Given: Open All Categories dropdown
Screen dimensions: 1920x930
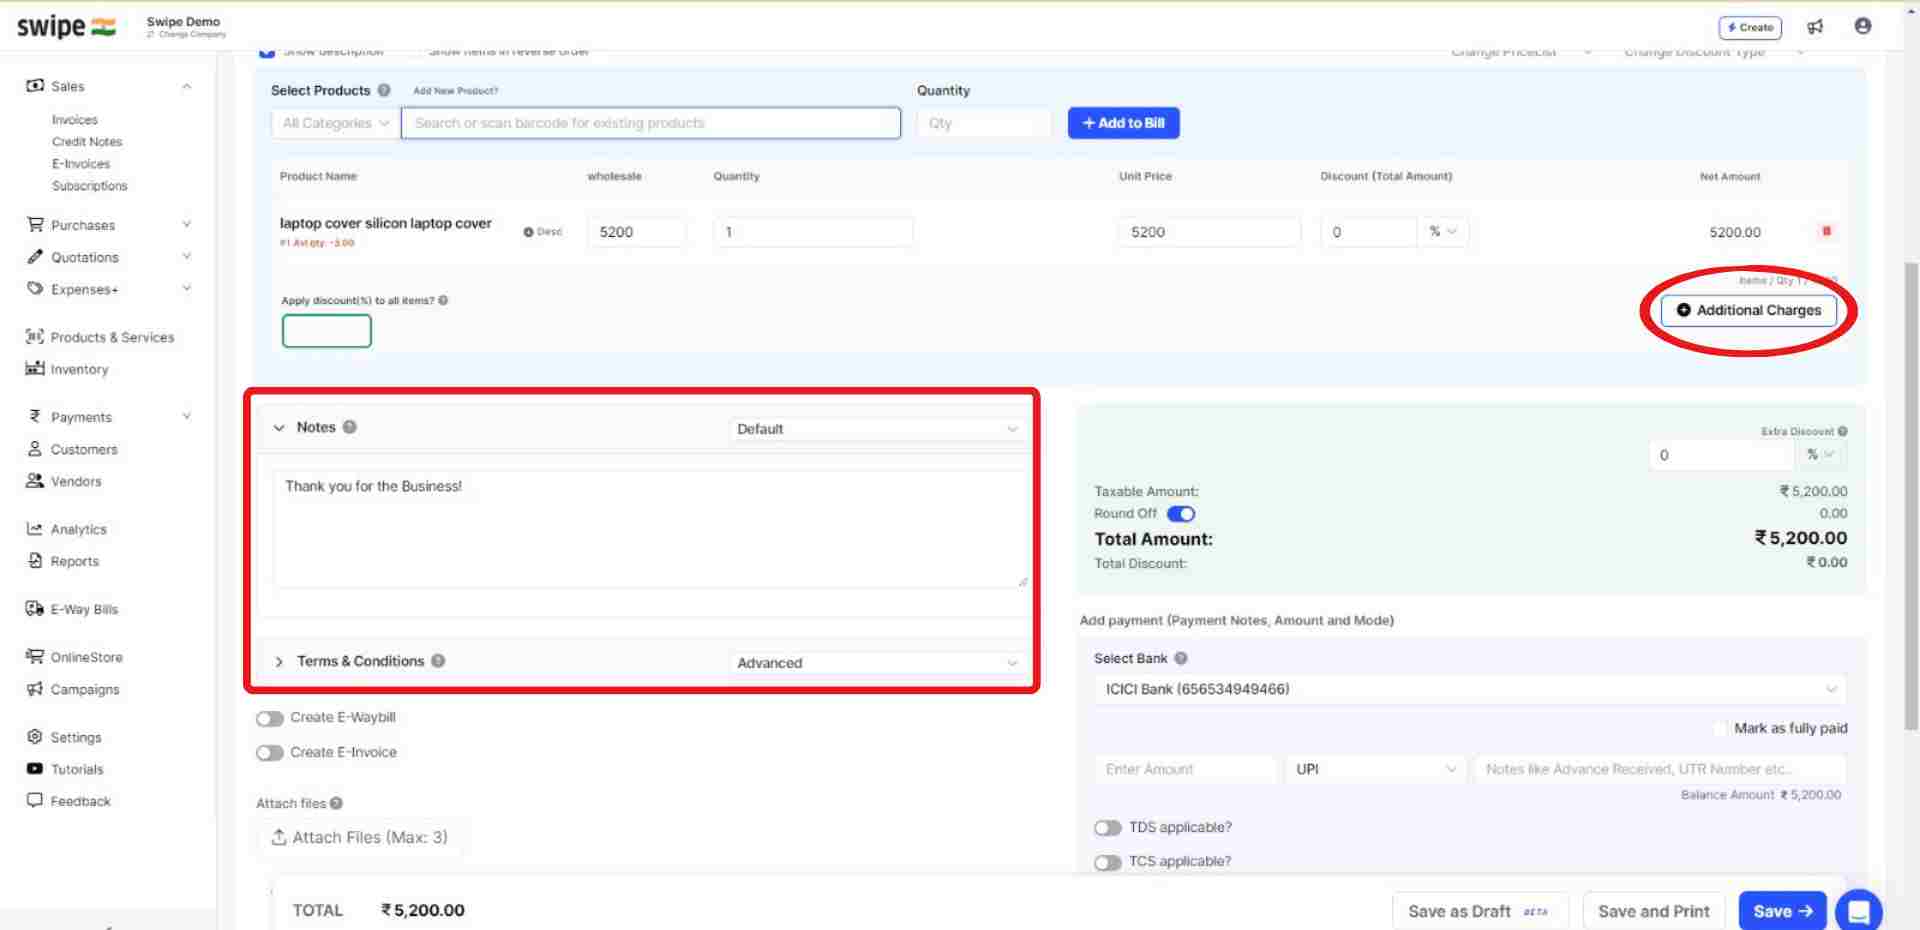Looking at the screenshot, I should pyautogui.click(x=335, y=123).
